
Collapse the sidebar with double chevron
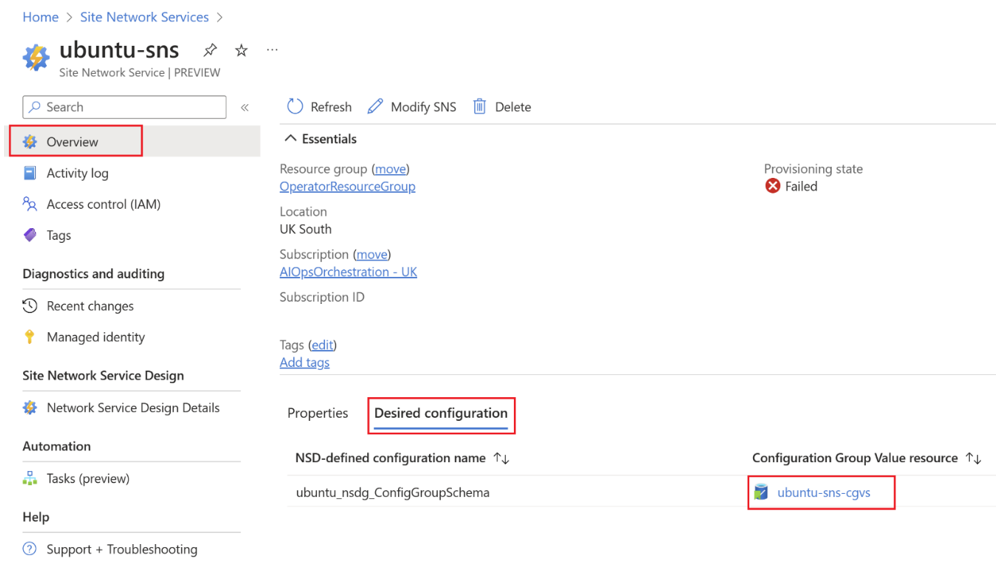click(245, 107)
